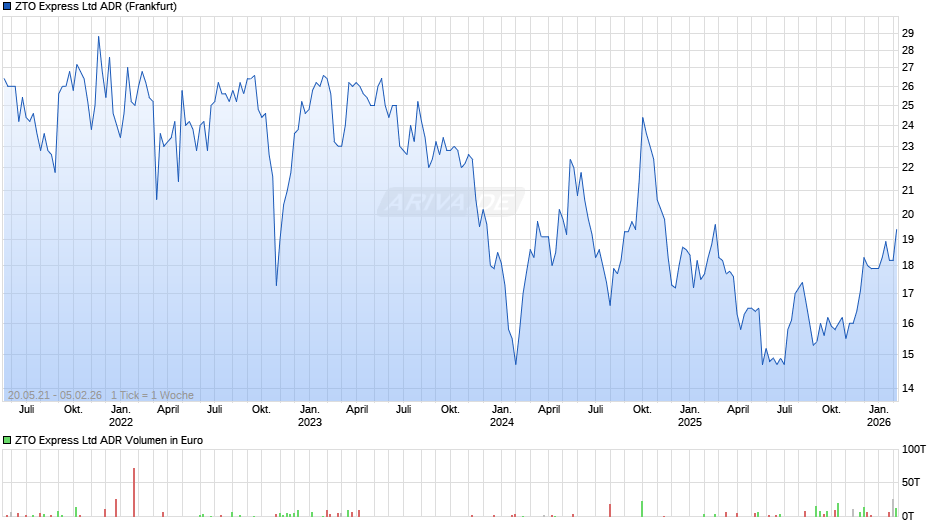
Task: Click the 'Jan. 2026' time axis label
Action: click(x=879, y=416)
